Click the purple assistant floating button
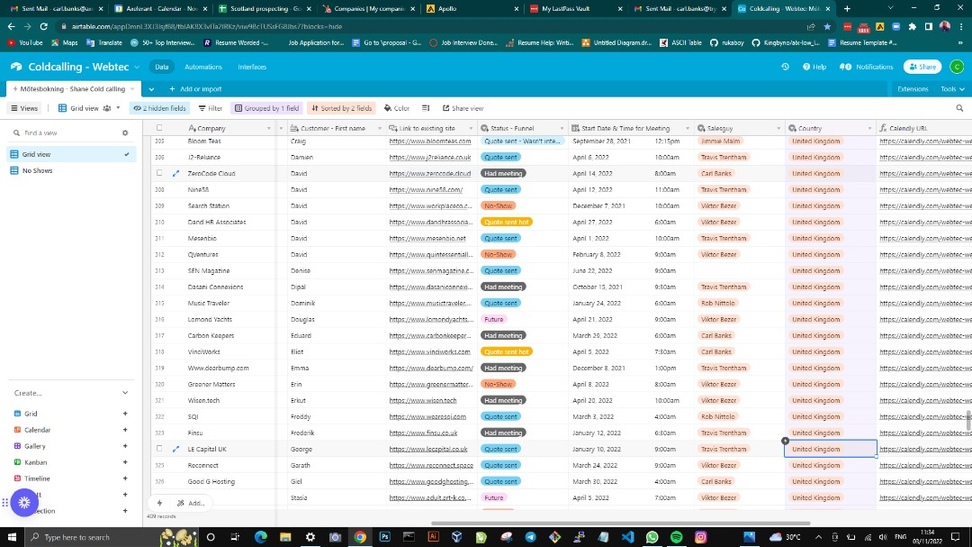972x547 pixels. click(x=24, y=502)
